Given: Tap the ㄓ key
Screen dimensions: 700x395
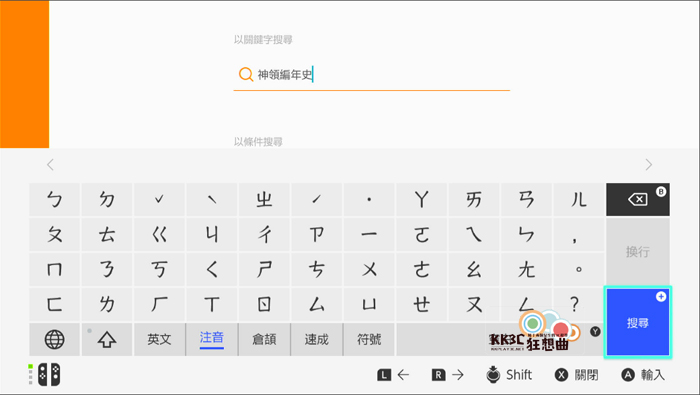Looking at the screenshot, I should tap(264, 199).
